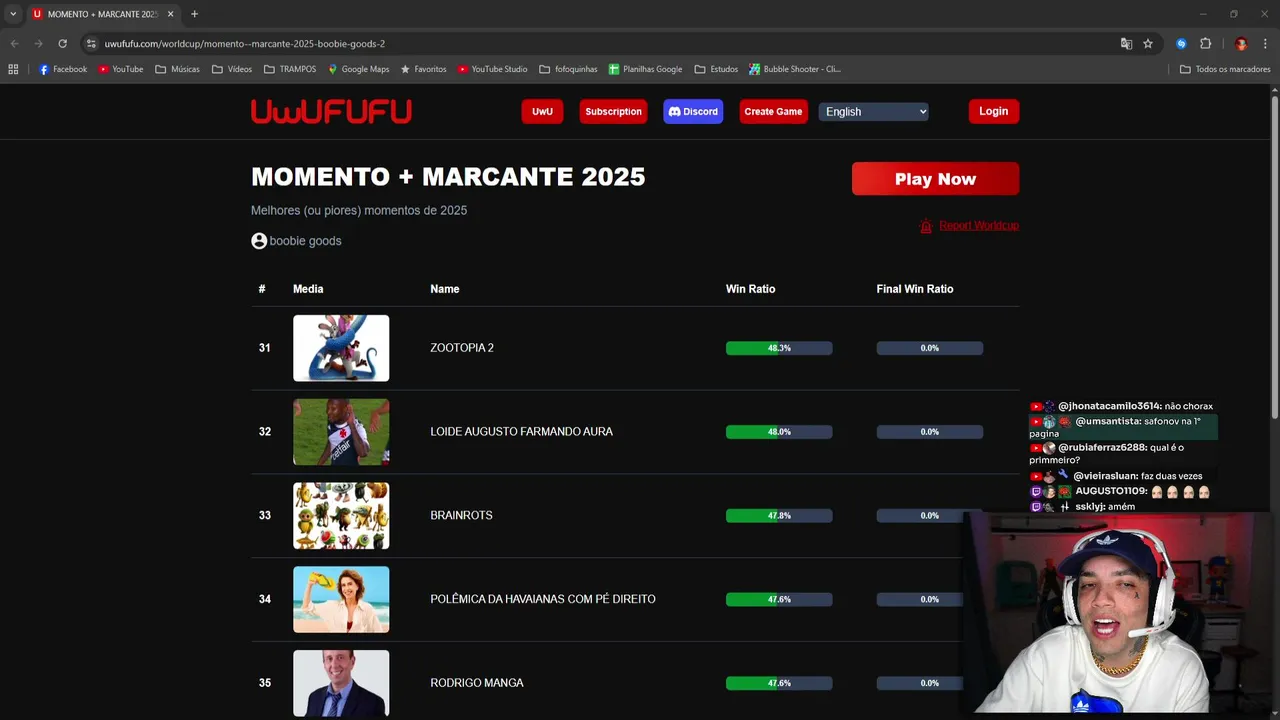Click the Media column header
This screenshot has width=1280, height=720.
[x=308, y=289]
